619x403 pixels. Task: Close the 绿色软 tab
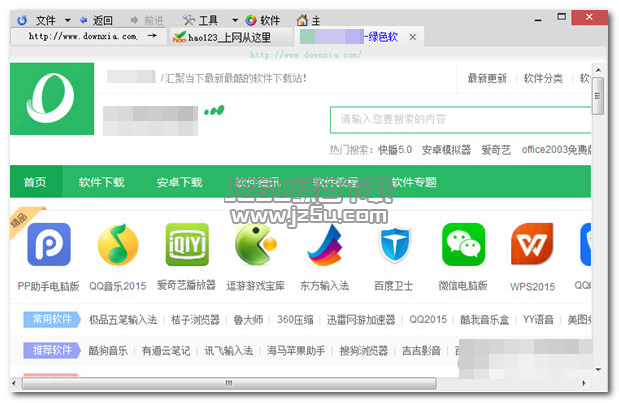[x=413, y=37]
